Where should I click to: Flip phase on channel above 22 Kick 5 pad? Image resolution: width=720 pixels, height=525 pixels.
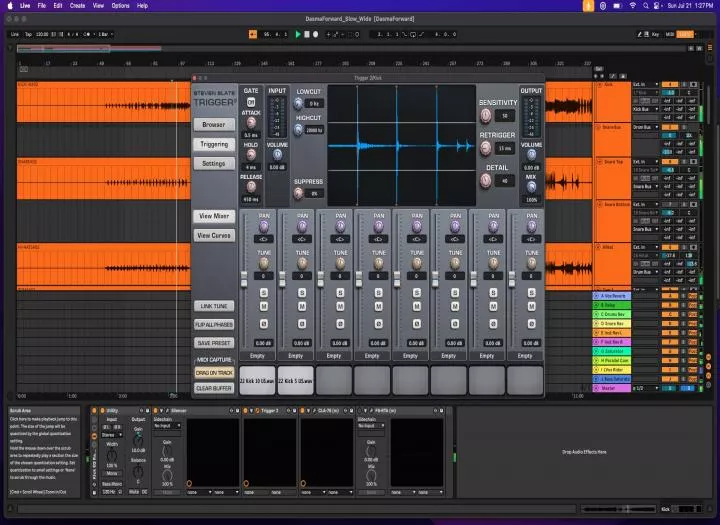point(302,324)
